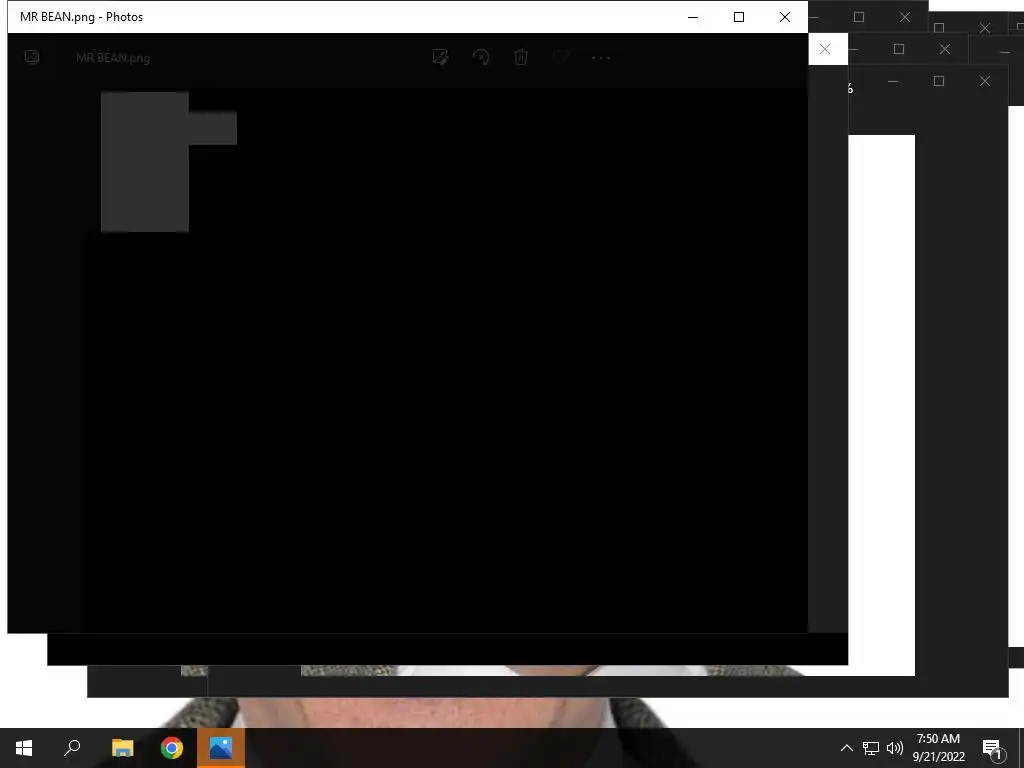The image size is (1024, 768).
Task: Open the Edit & Create image tool
Action: pos(440,57)
